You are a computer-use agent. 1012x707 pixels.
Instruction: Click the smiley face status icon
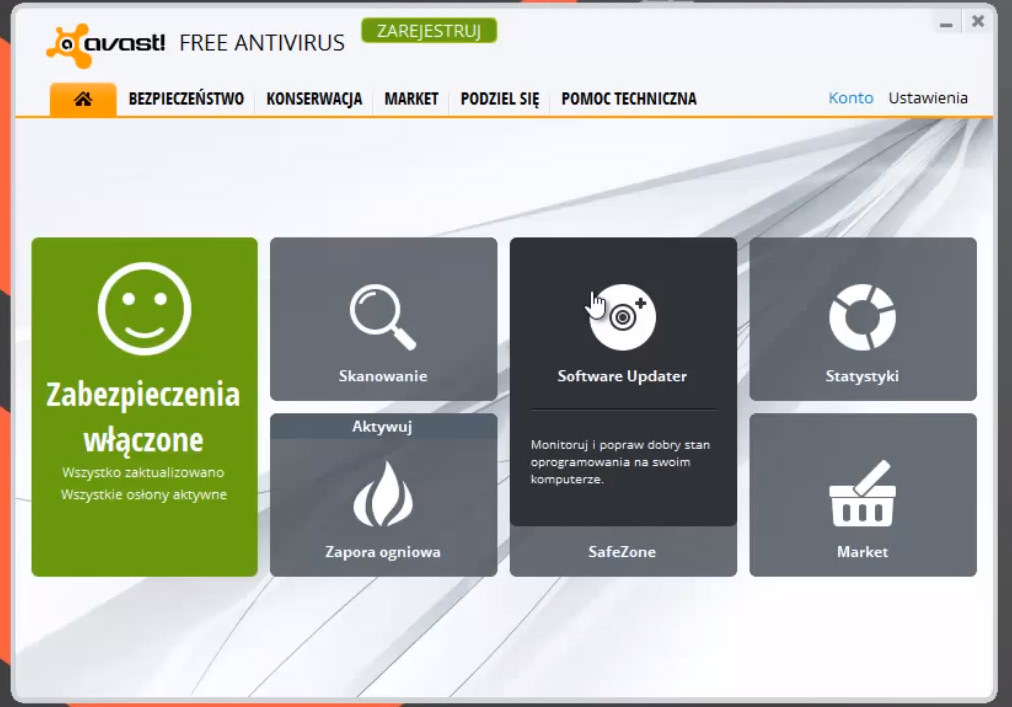pos(145,309)
